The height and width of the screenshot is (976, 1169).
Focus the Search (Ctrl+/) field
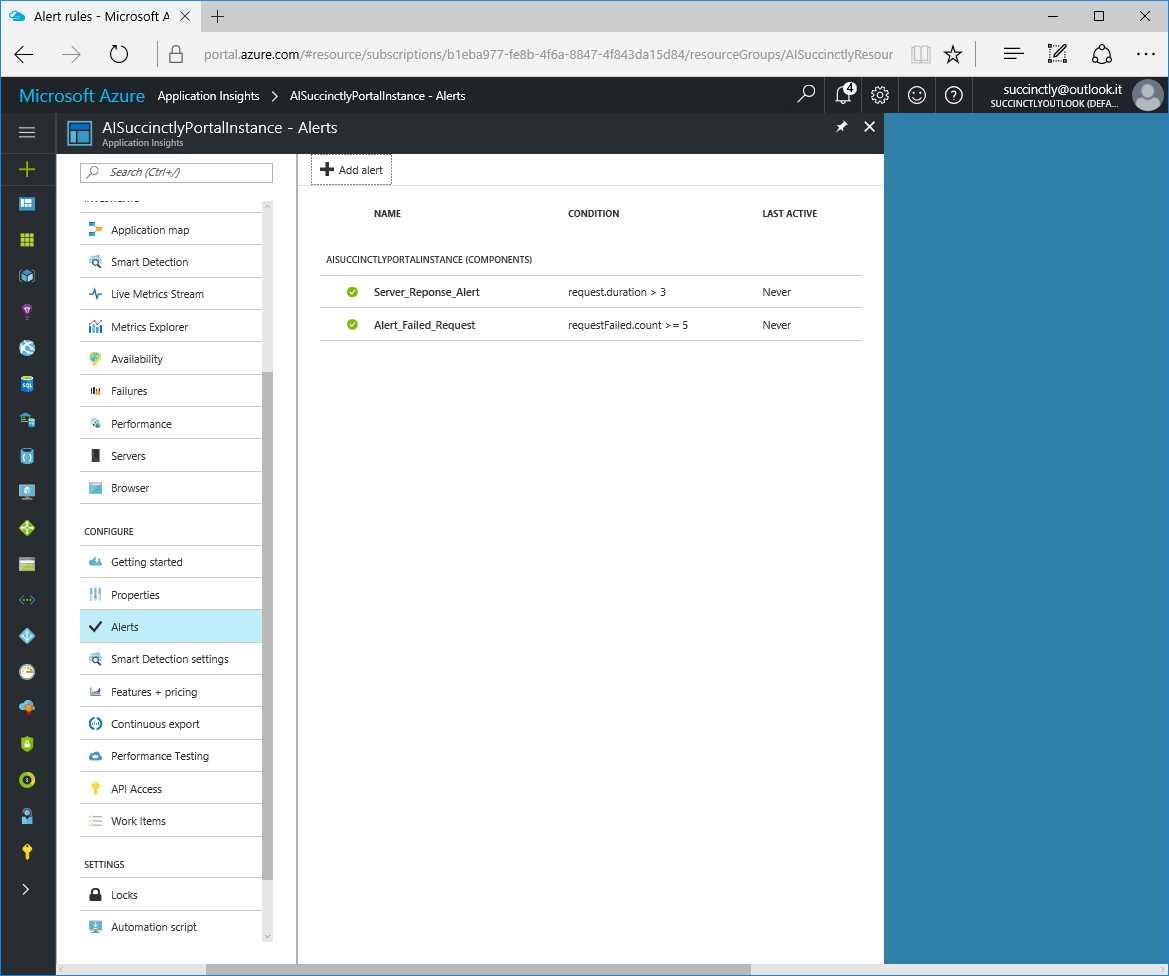(176, 172)
